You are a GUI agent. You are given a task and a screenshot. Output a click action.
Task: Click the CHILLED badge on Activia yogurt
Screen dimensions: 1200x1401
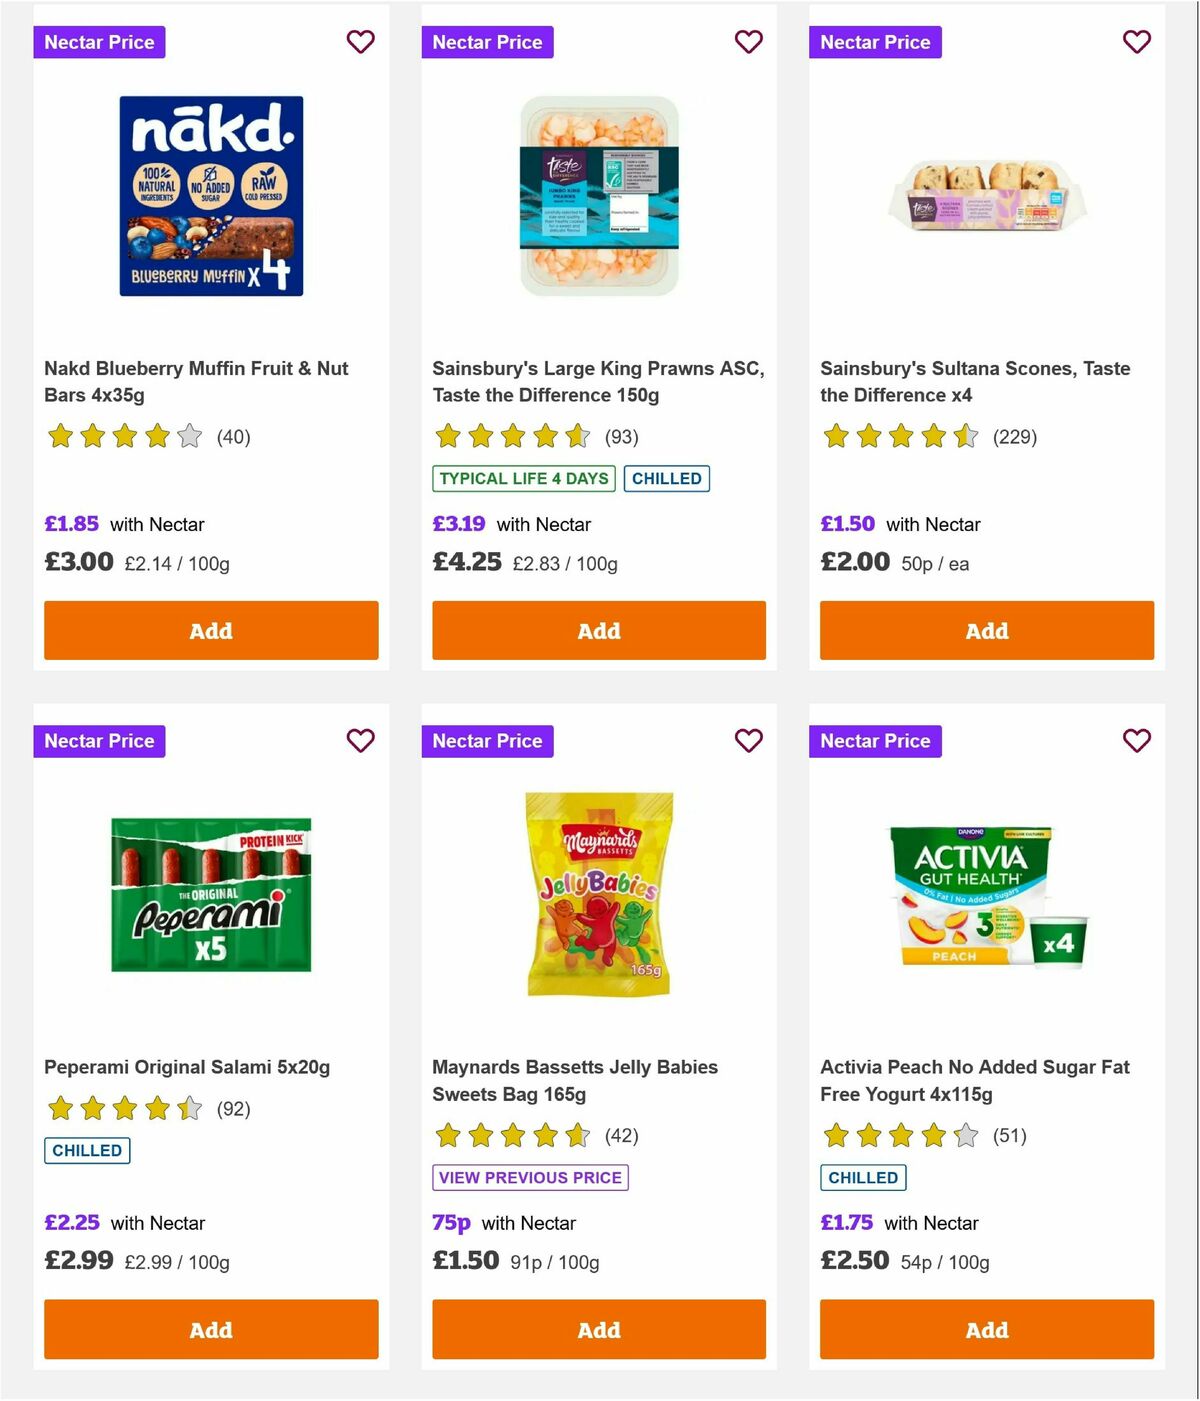[x=863, y=1178]
